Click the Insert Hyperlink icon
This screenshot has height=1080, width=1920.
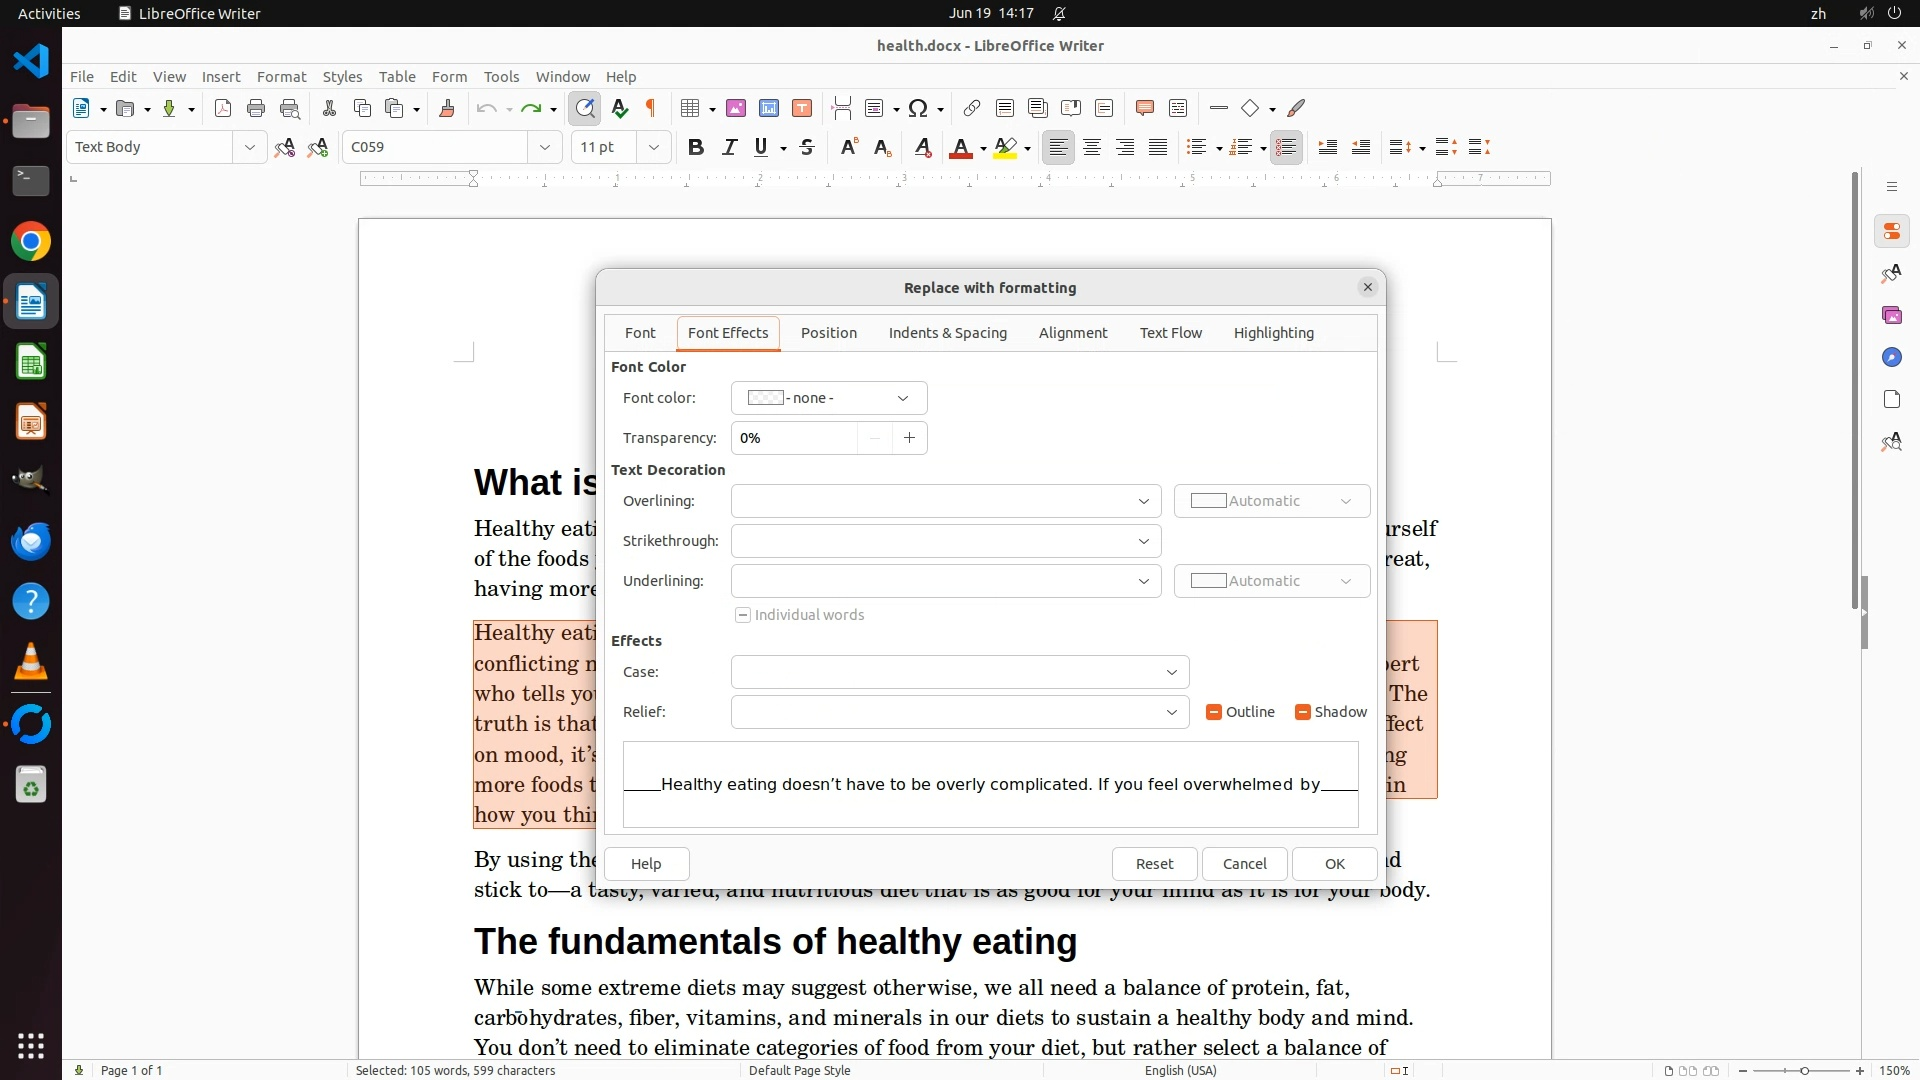[971, 109]
